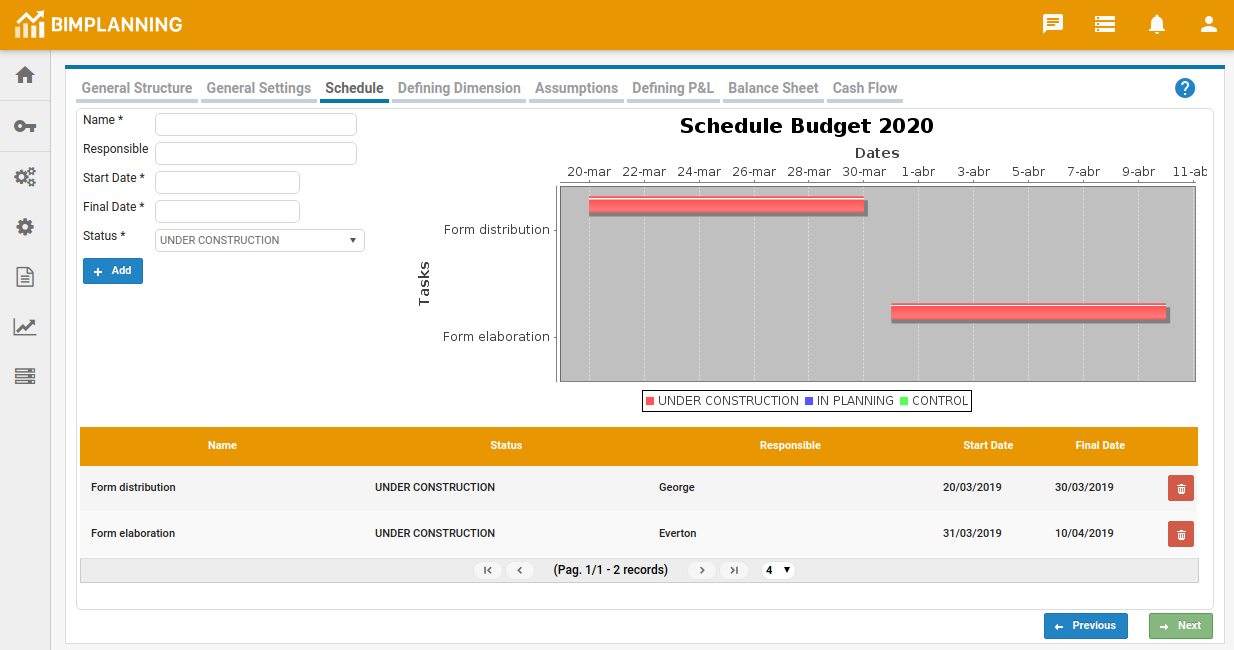Open the line chart icon in sidebar

point(25,327)
